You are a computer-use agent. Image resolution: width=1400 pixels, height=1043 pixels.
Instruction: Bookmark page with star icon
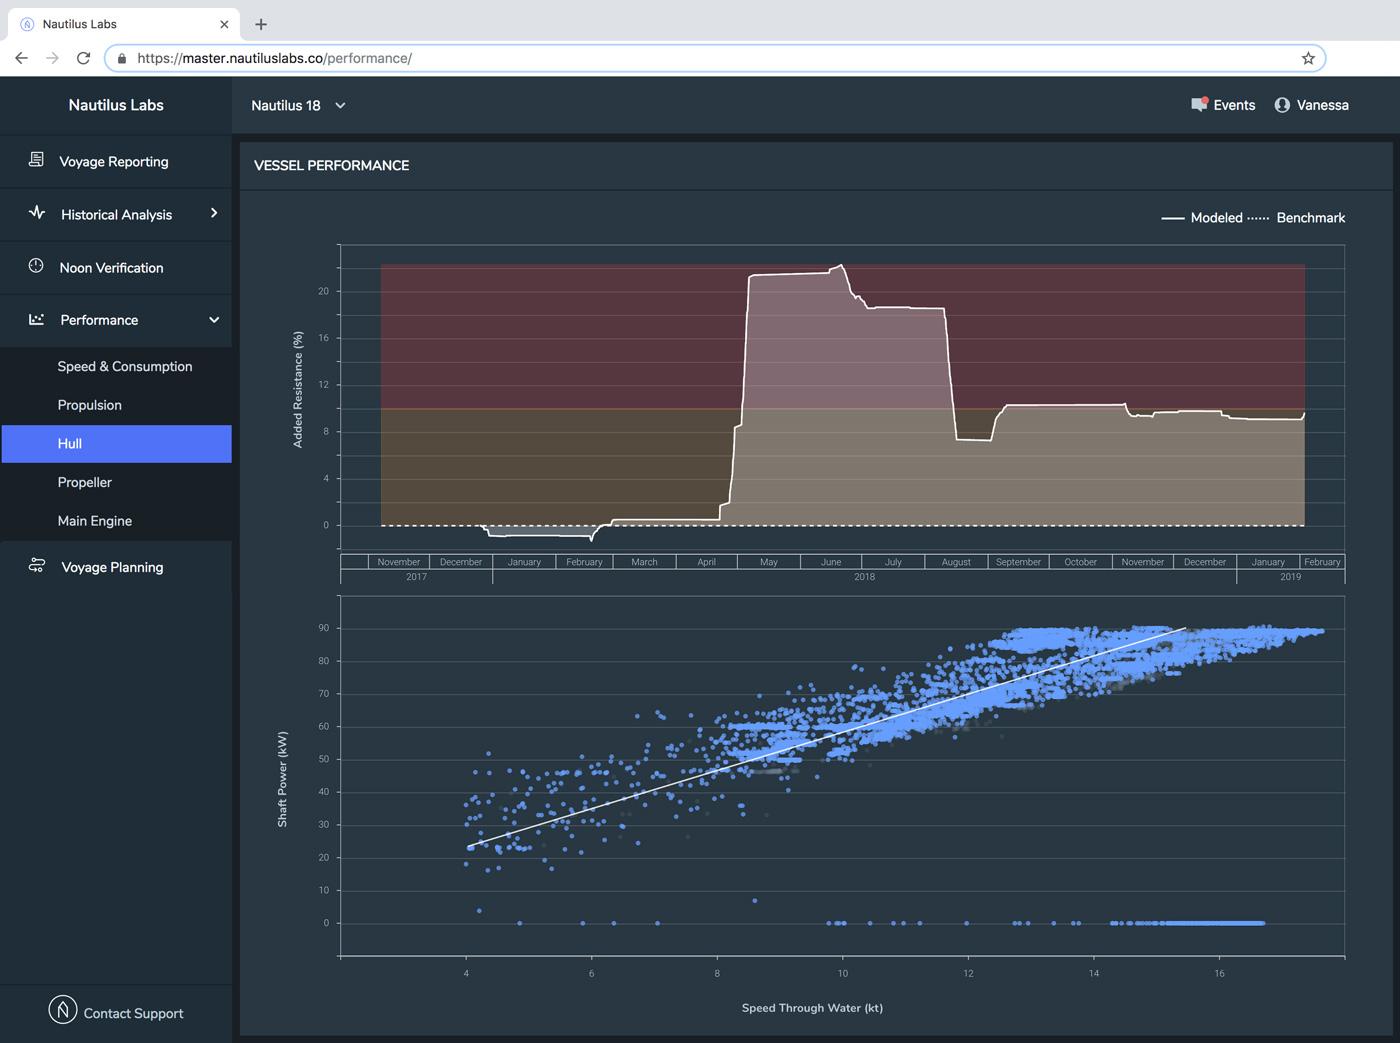(x=1308, y=58)
